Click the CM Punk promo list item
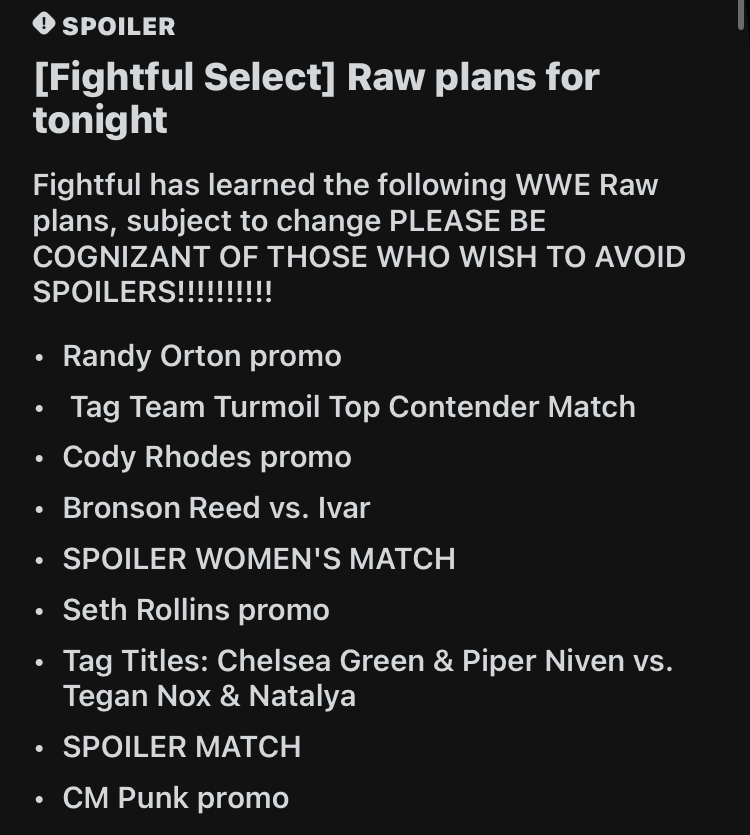This screenshot has height=835, width=750. [x=176, y=798]
